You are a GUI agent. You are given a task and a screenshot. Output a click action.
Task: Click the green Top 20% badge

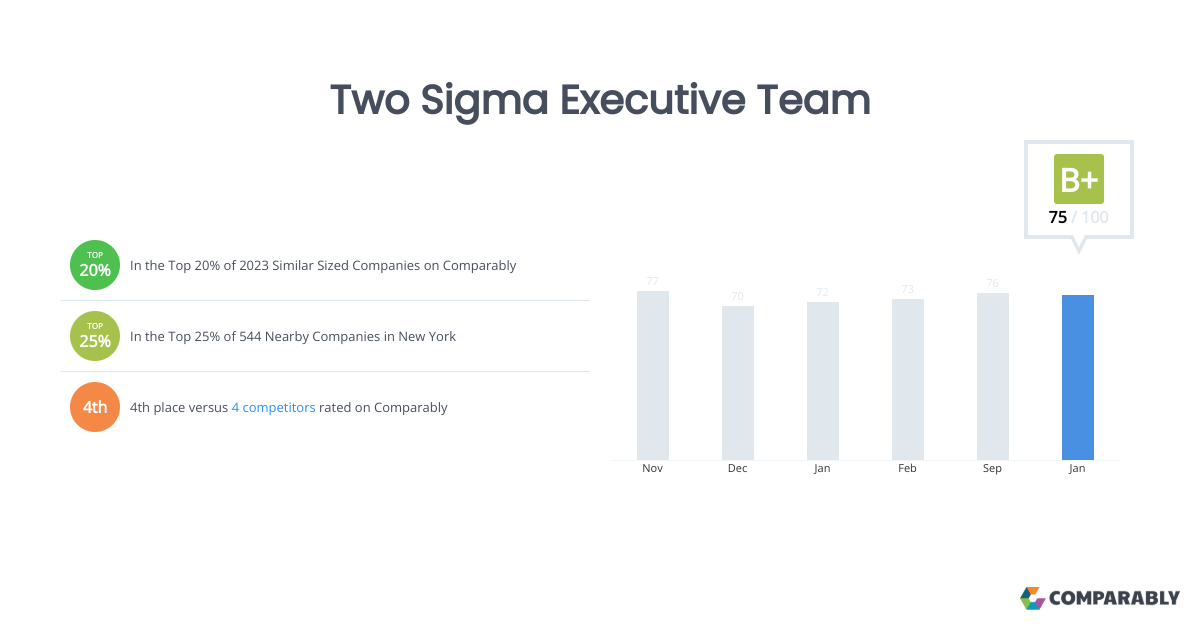point(95,266)
